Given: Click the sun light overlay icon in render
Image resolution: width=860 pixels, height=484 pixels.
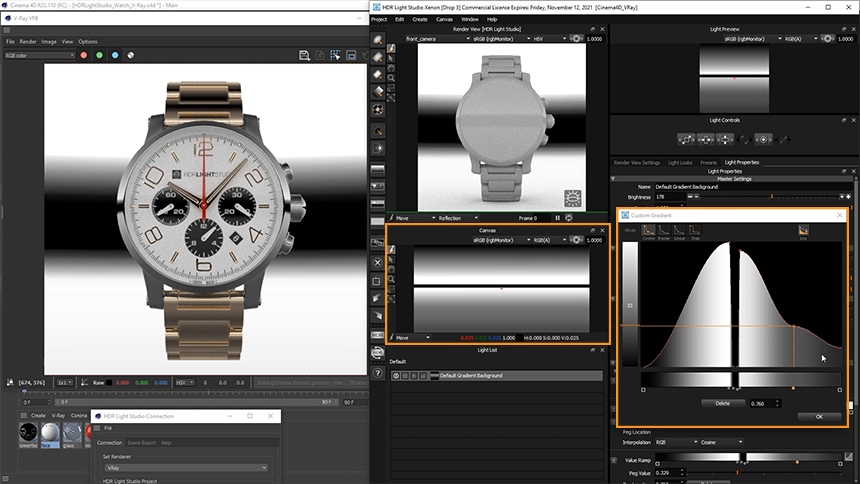Looking at the screenshot, I should [x=573, y=198].
